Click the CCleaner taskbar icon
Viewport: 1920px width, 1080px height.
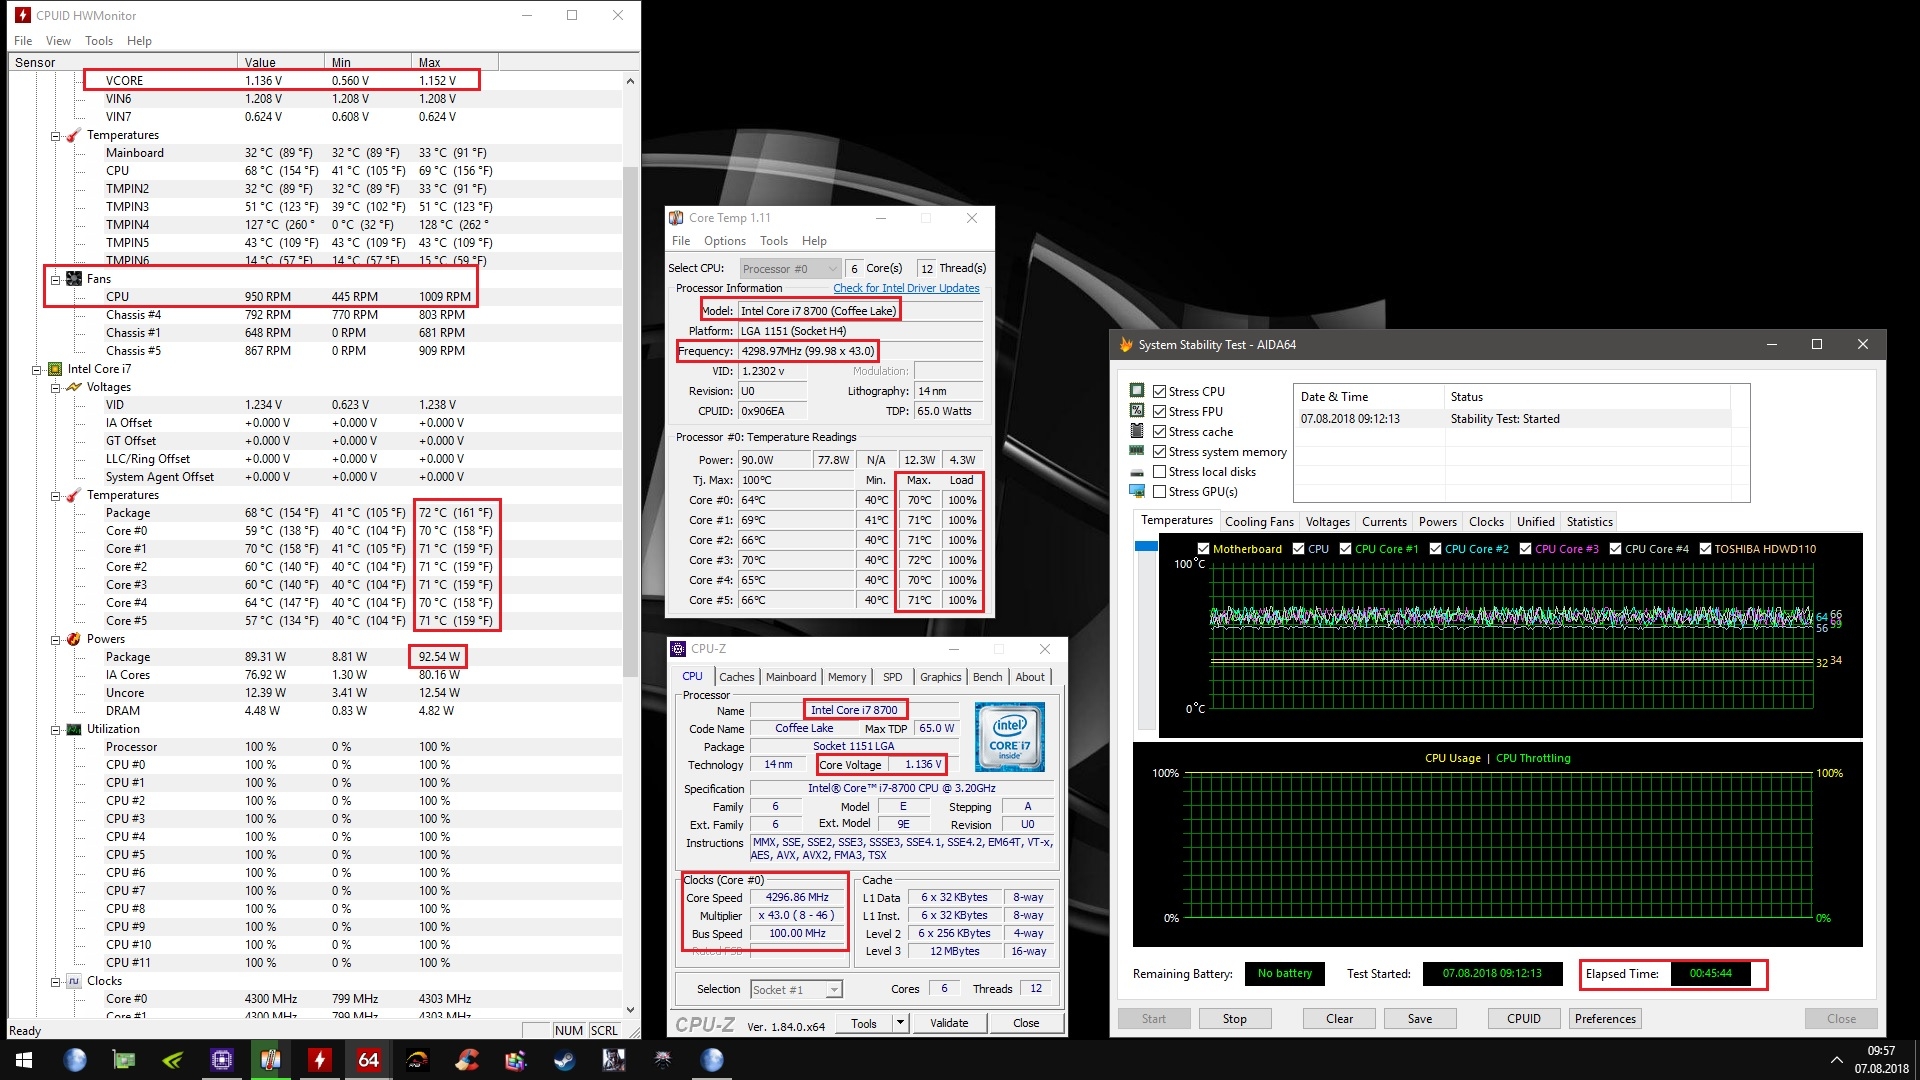coord(466,1060)
